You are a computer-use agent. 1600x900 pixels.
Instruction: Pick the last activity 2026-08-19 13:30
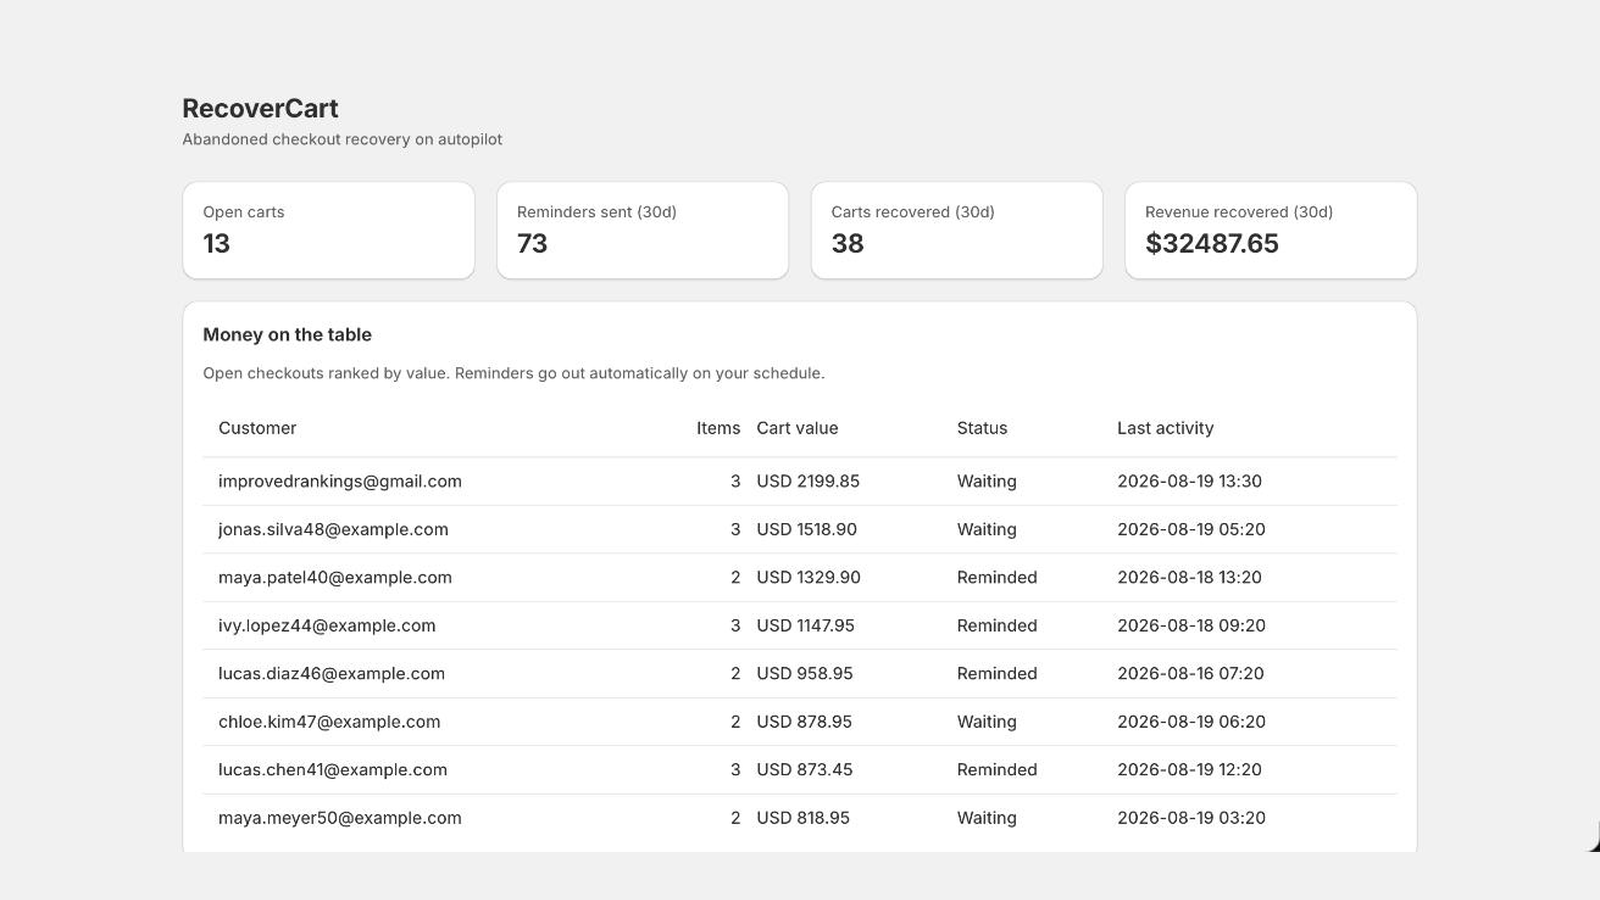1189,481
